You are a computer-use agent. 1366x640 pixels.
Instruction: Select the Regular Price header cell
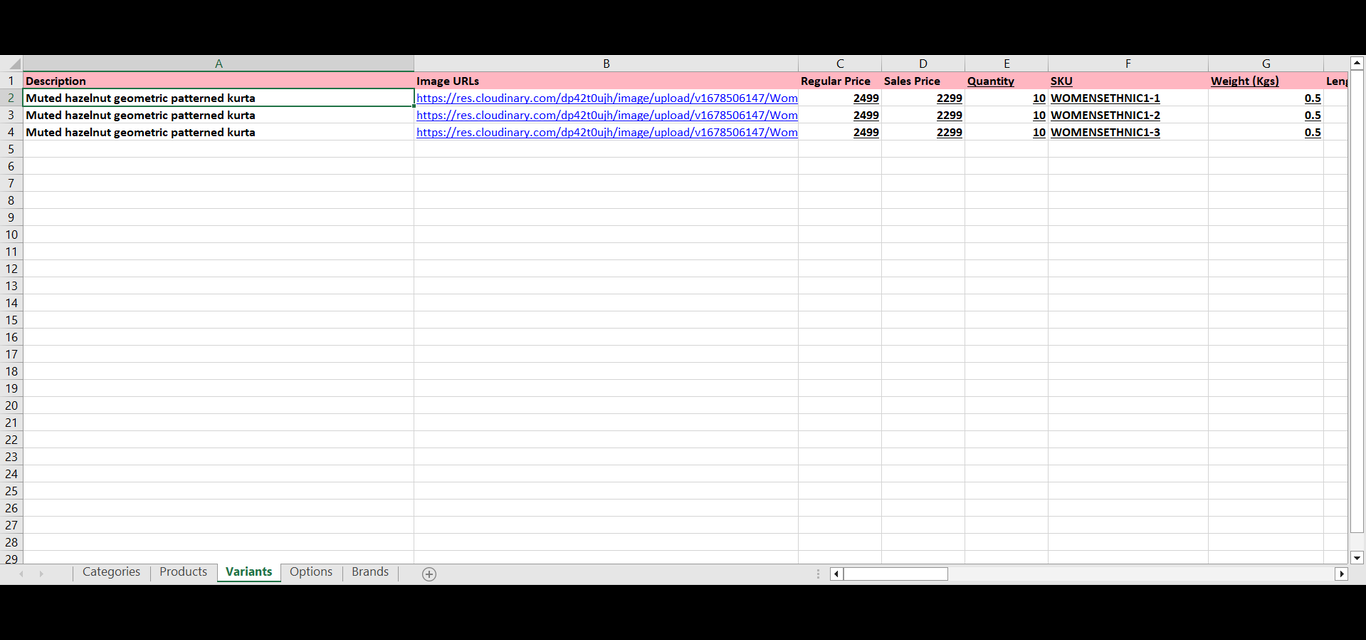tap(836, 81)
